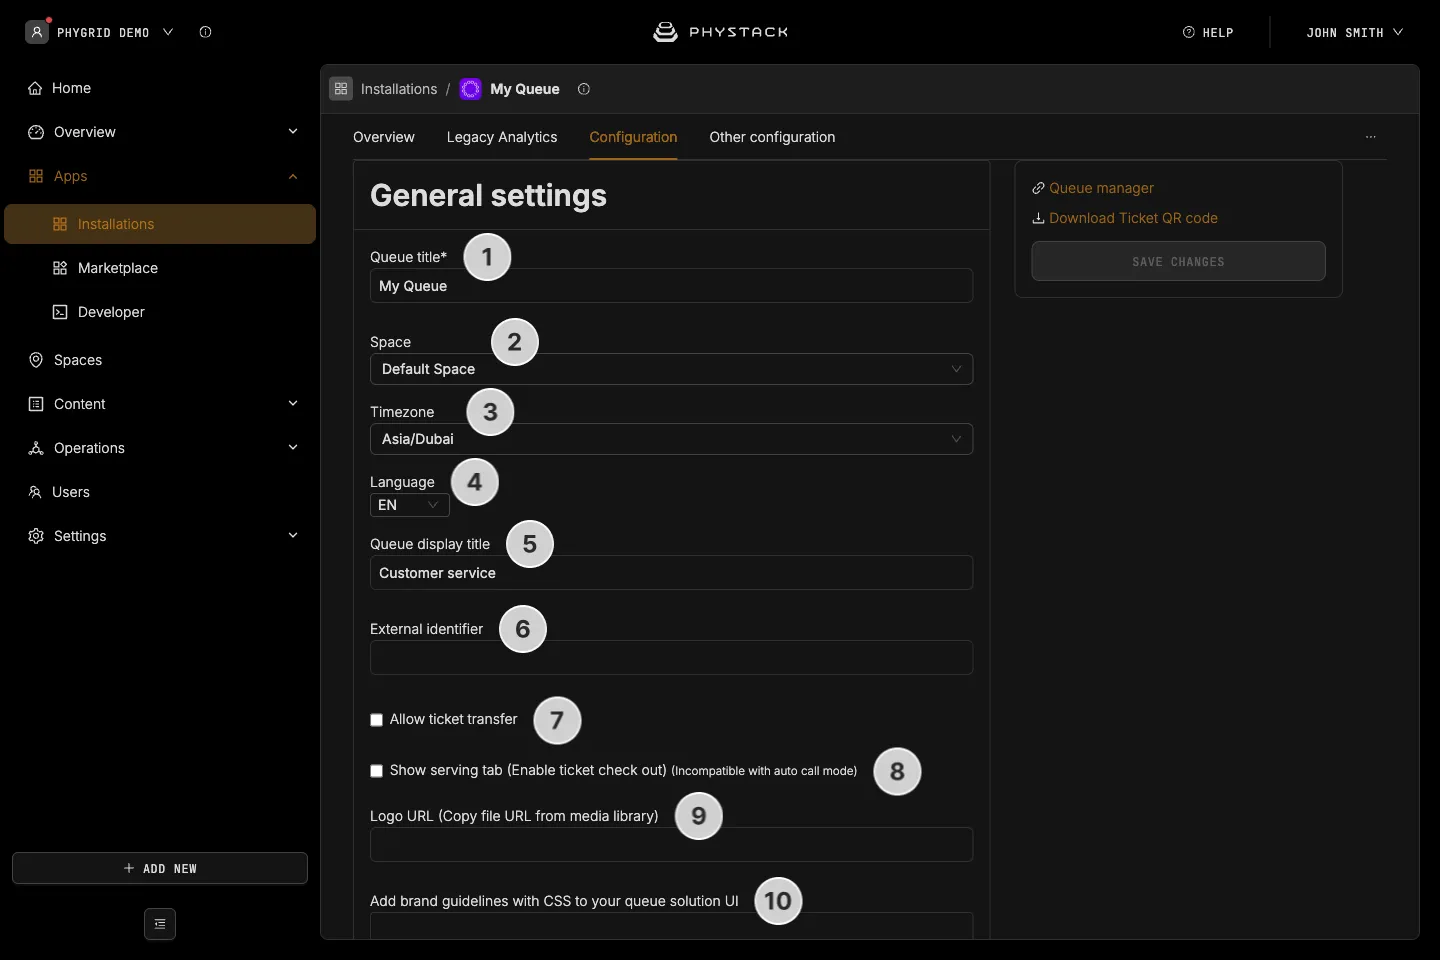Click the Help question mark icon
Image resolution: width=1440 pixels, height=960 pixels.
click(1189, 32)
